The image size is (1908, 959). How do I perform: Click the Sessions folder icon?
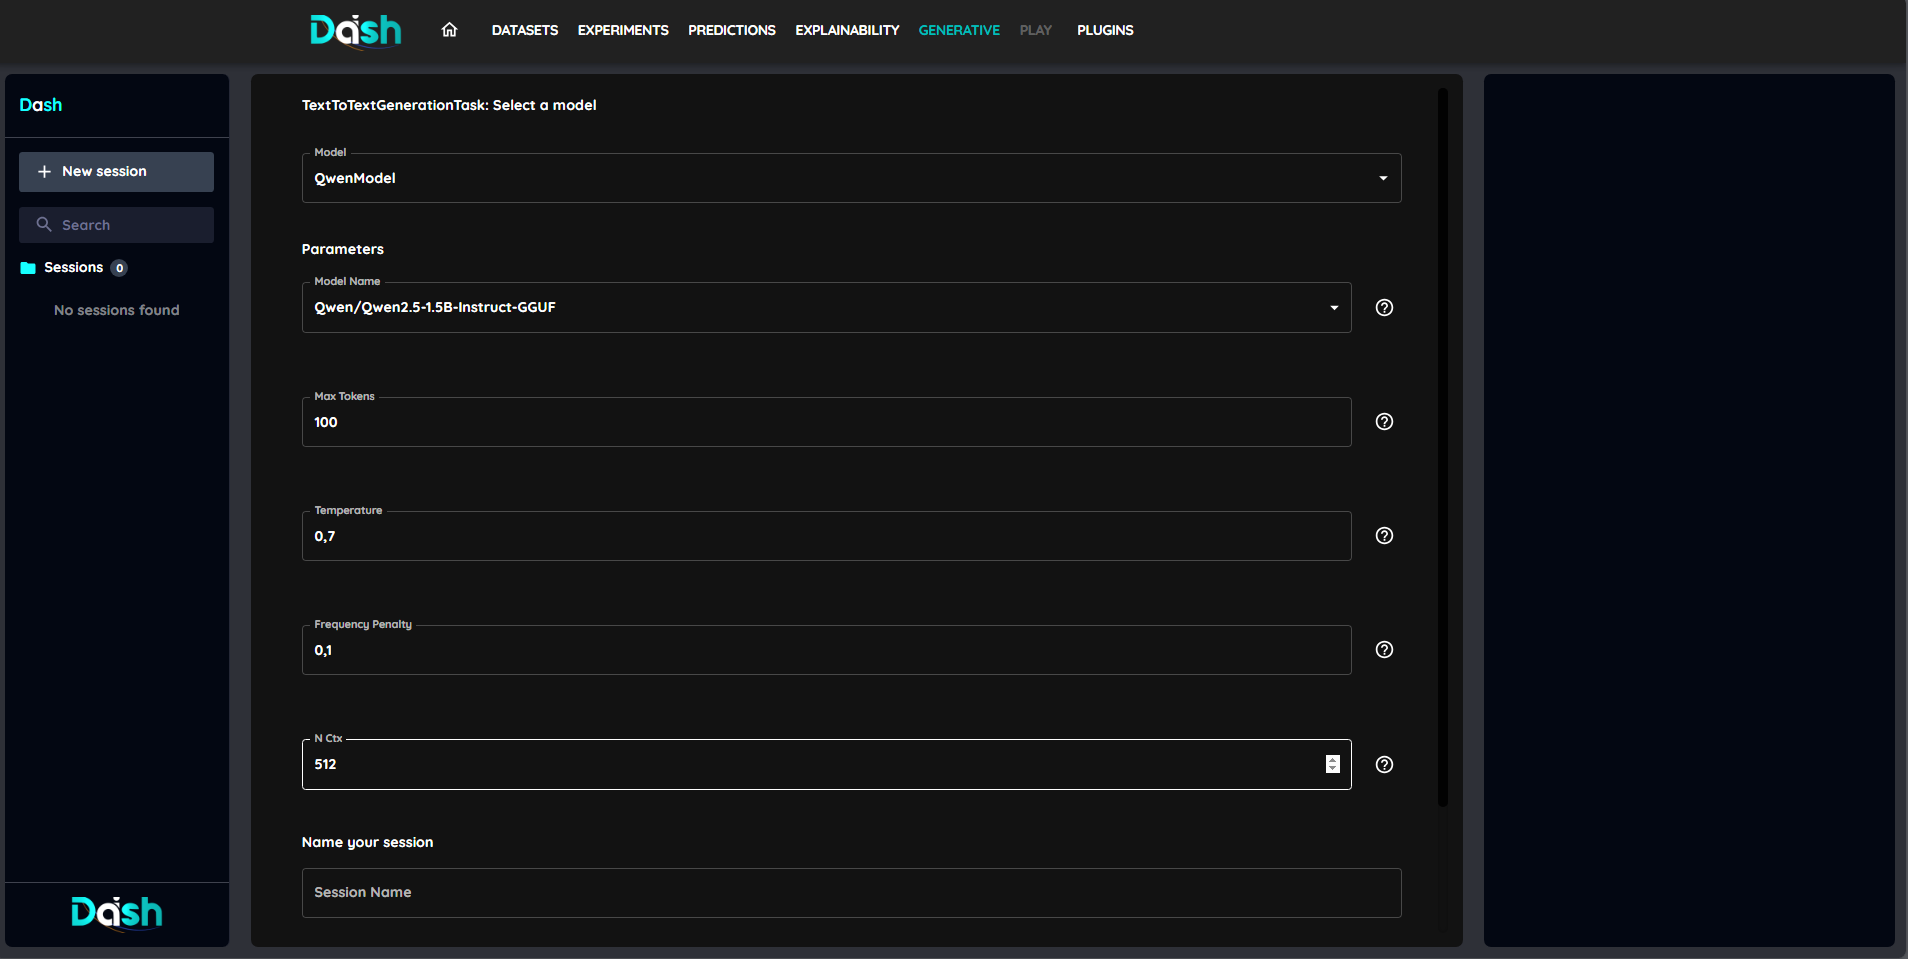pos(28,268)
